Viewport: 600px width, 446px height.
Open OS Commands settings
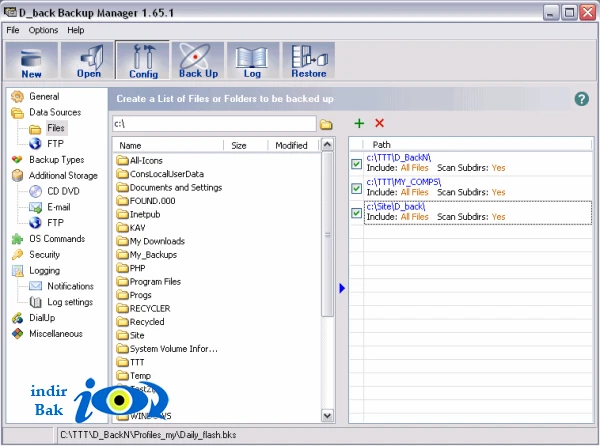(x=57, y=239)
